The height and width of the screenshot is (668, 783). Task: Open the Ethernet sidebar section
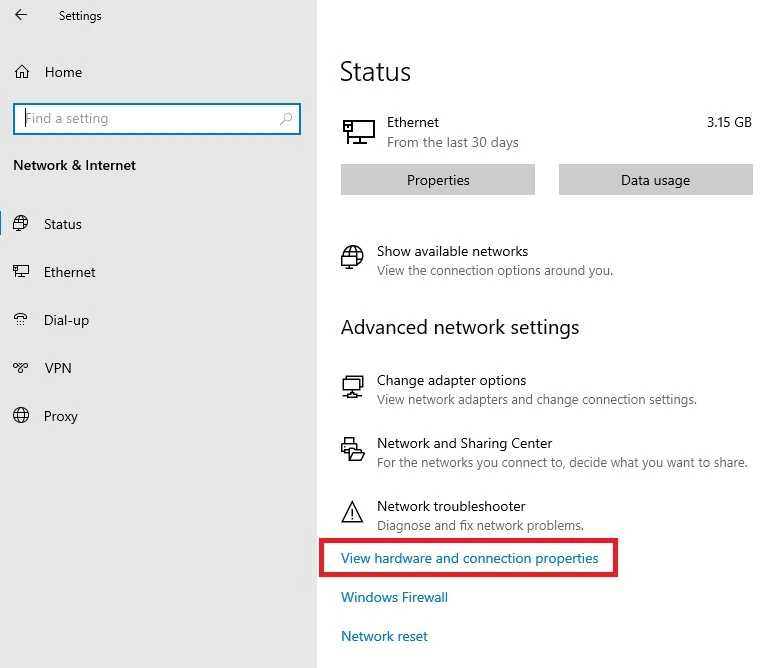(69, 272)
